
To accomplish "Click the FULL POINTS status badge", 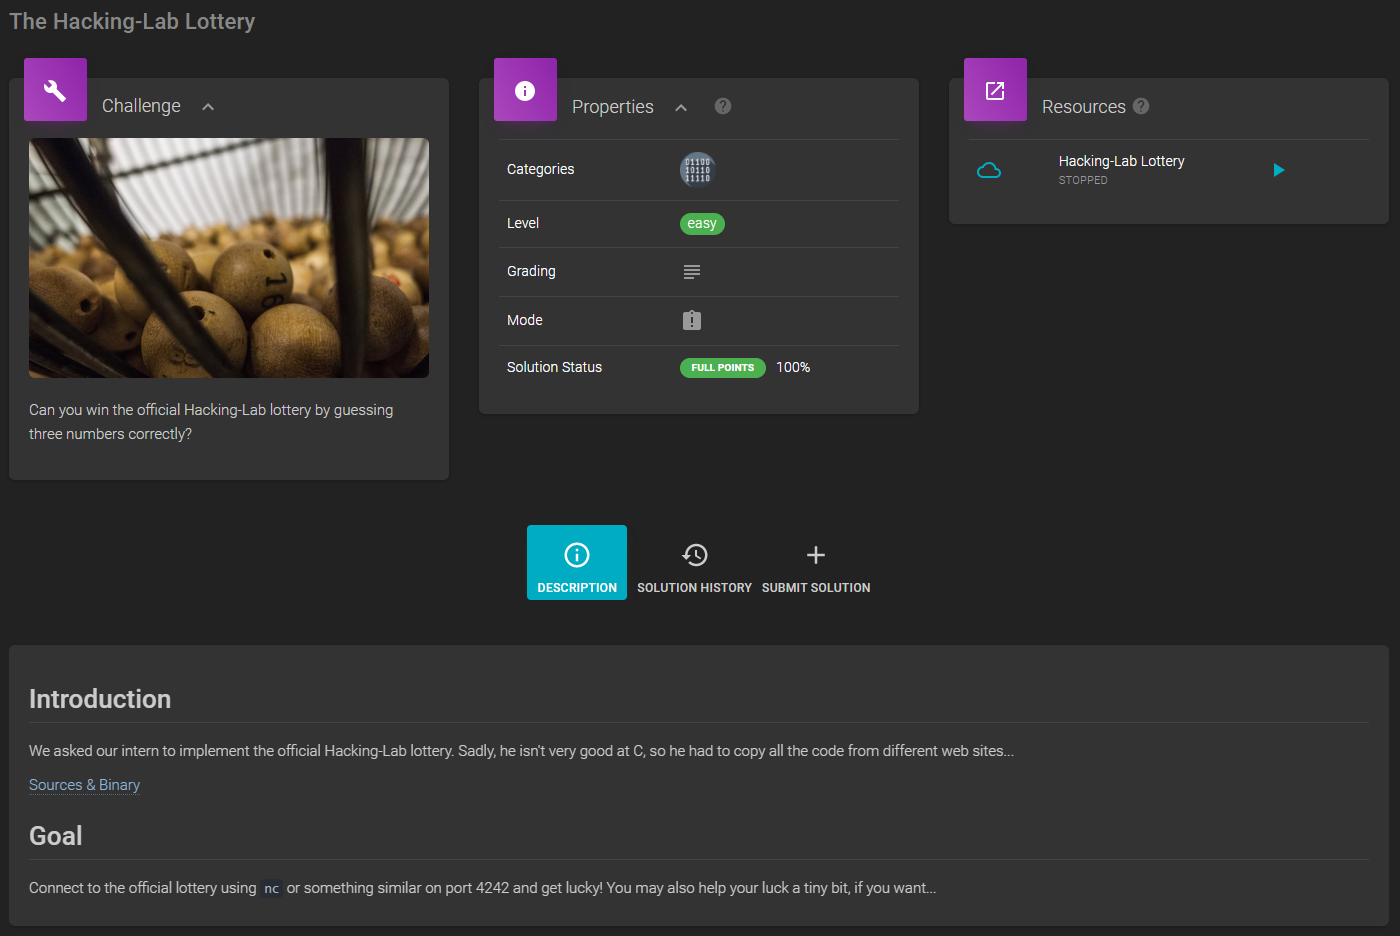I will (x=722, y=367).
